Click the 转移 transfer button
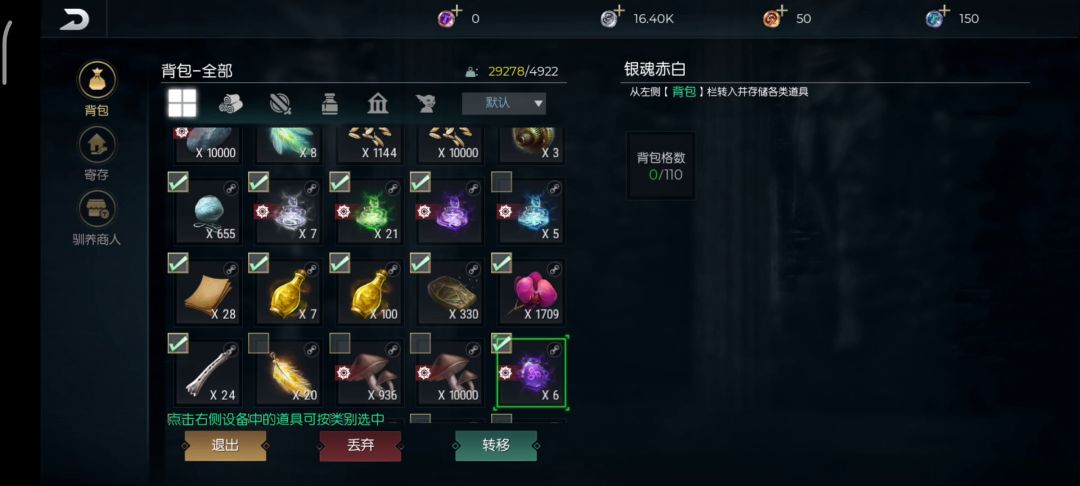 (x=496, y=445)
